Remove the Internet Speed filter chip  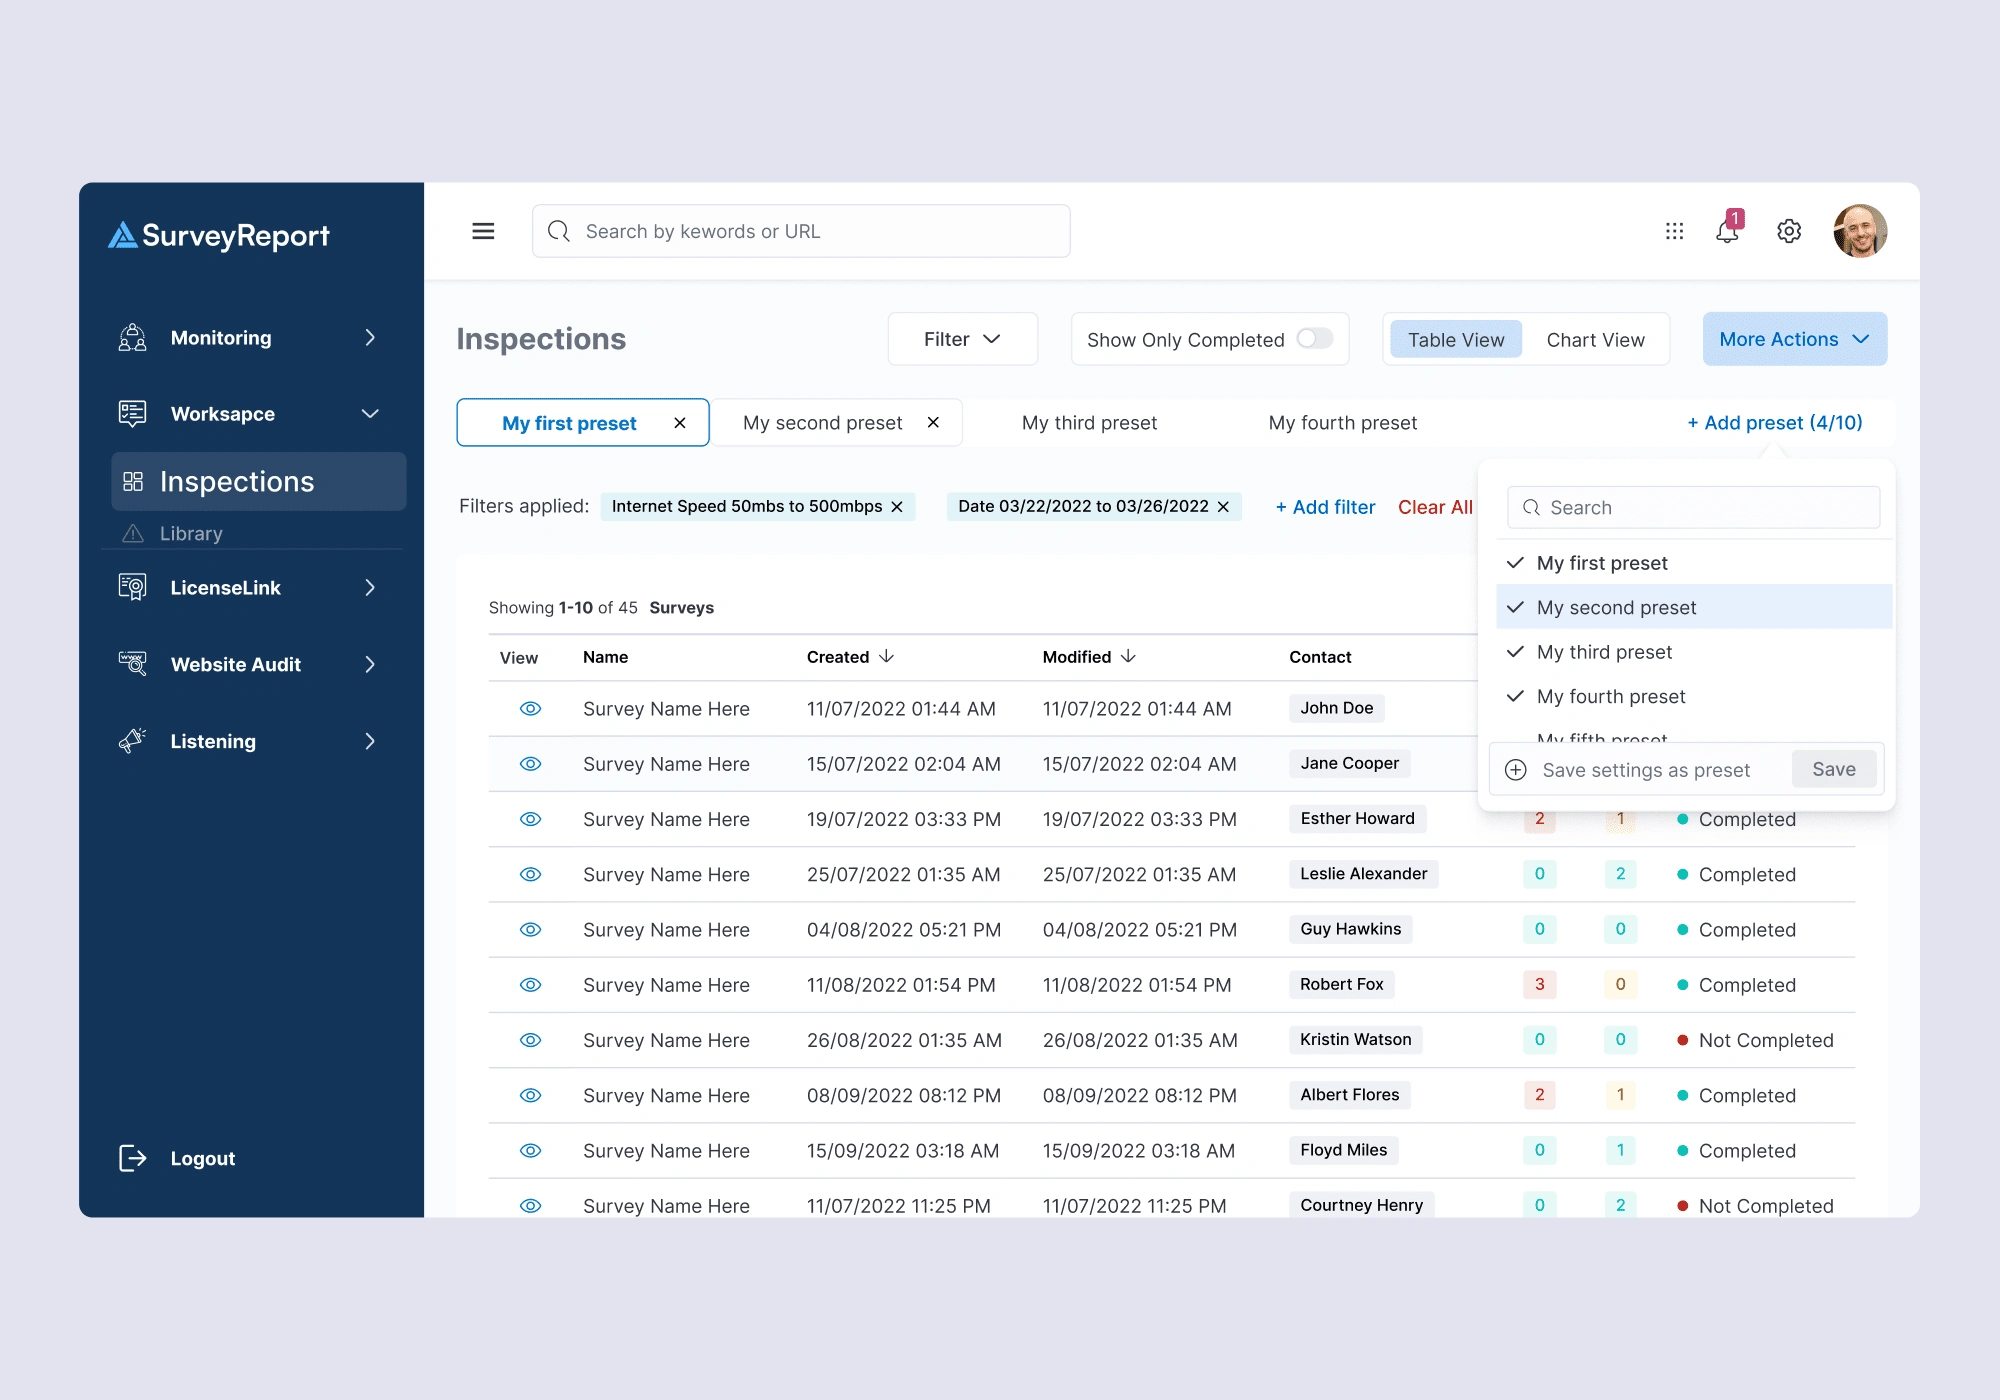pos(897,507)
